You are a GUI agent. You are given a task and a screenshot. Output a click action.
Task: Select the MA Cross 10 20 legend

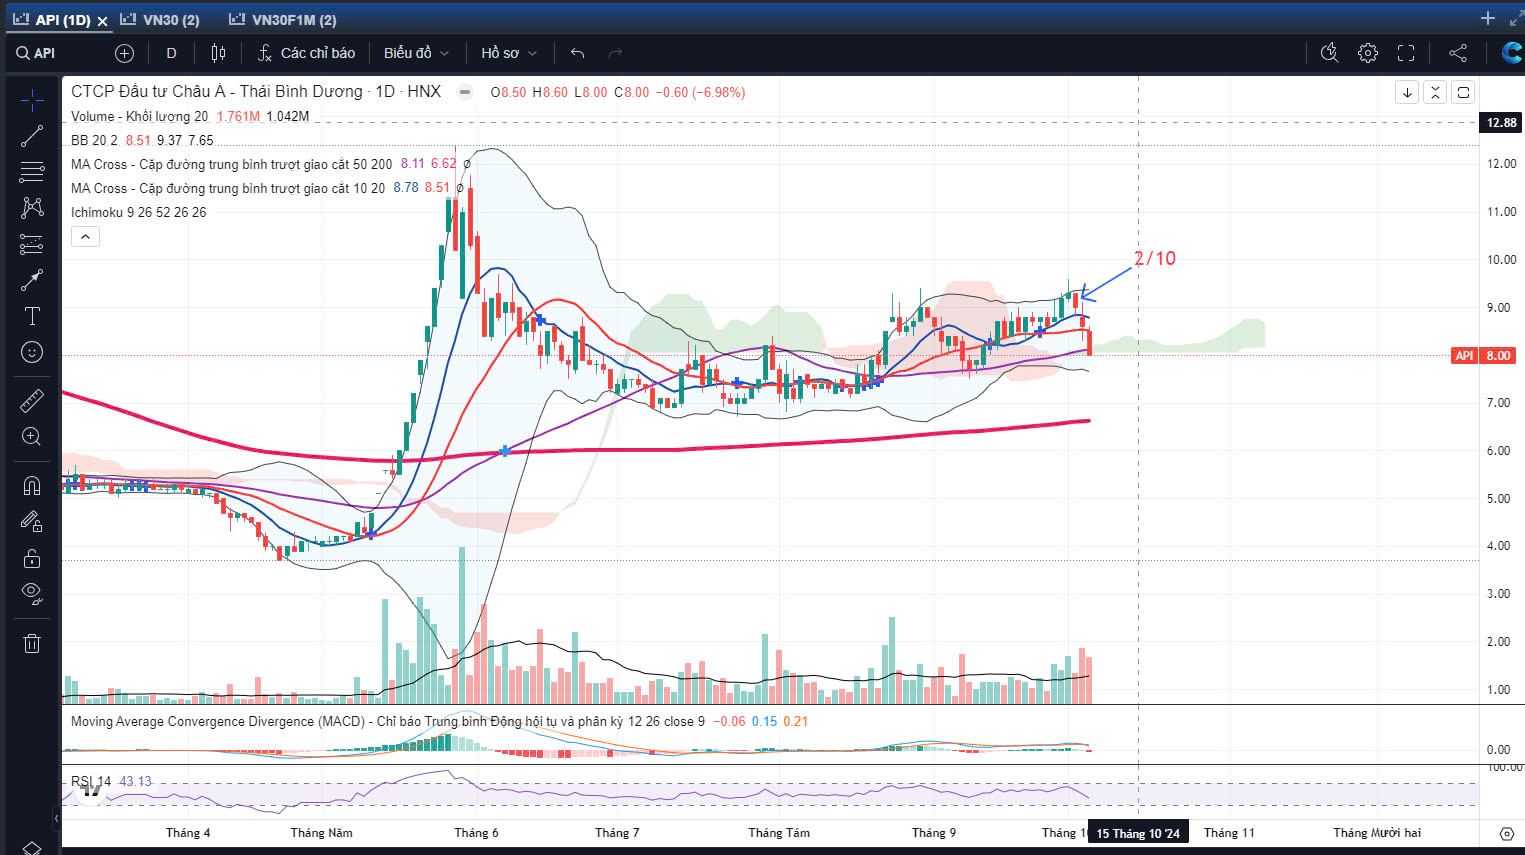pyautogui.click(x=227, y=188)
